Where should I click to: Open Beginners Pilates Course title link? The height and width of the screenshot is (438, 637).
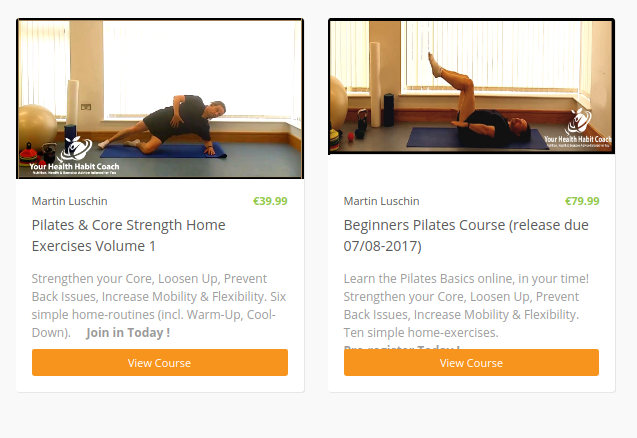pyautogui.click(x=466, y=235)
